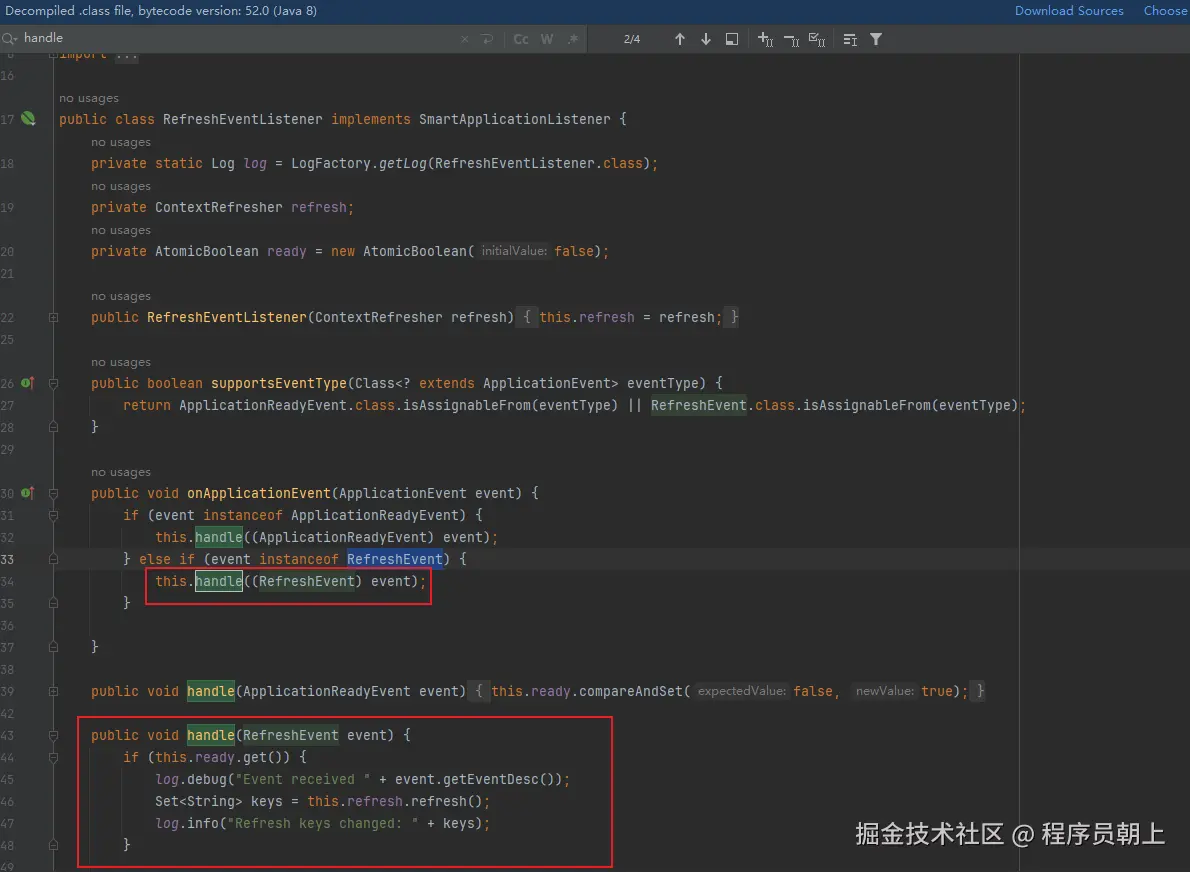Screen dimensions: 1190x872
Task: Click LogFactory.getLog call on line 18
Action: tap(359, 163)
